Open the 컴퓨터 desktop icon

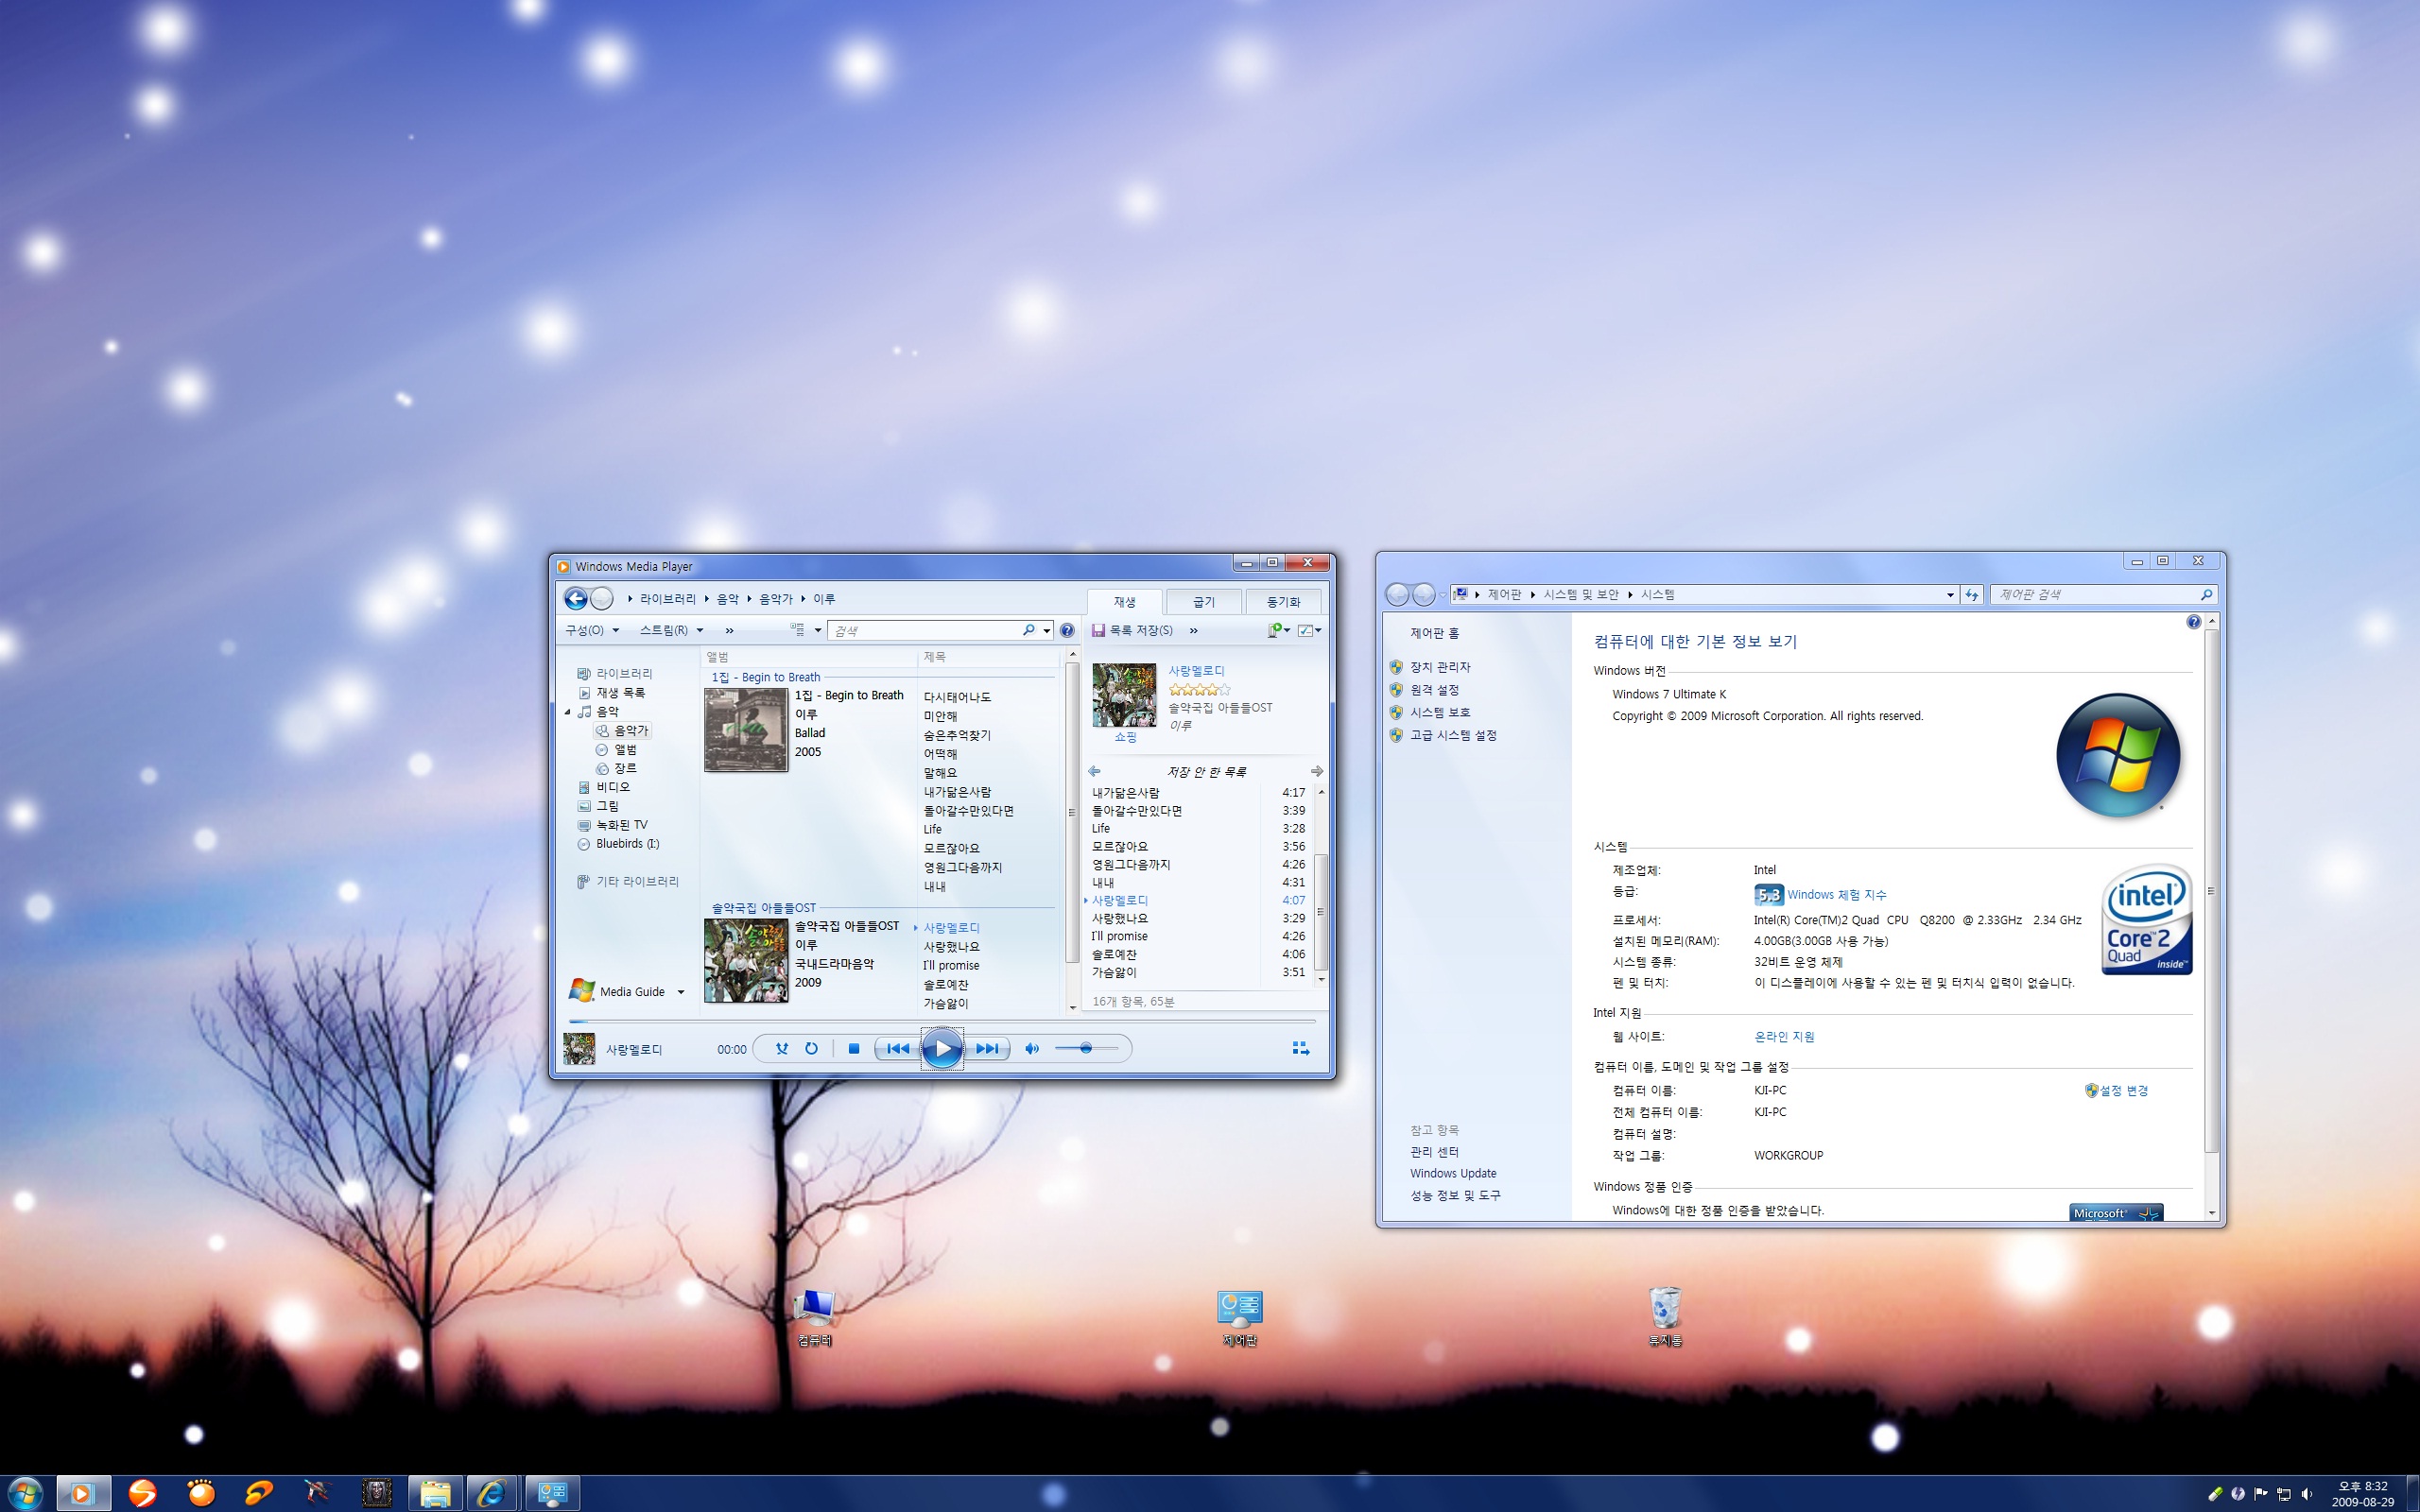[x=815, y=1317]
